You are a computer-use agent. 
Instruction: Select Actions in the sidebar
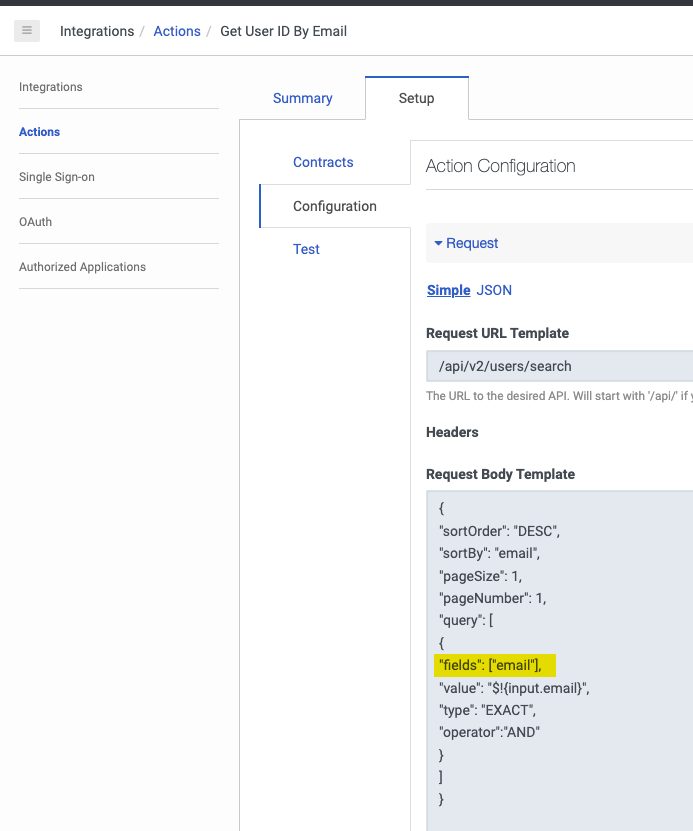tap(40, 132)
